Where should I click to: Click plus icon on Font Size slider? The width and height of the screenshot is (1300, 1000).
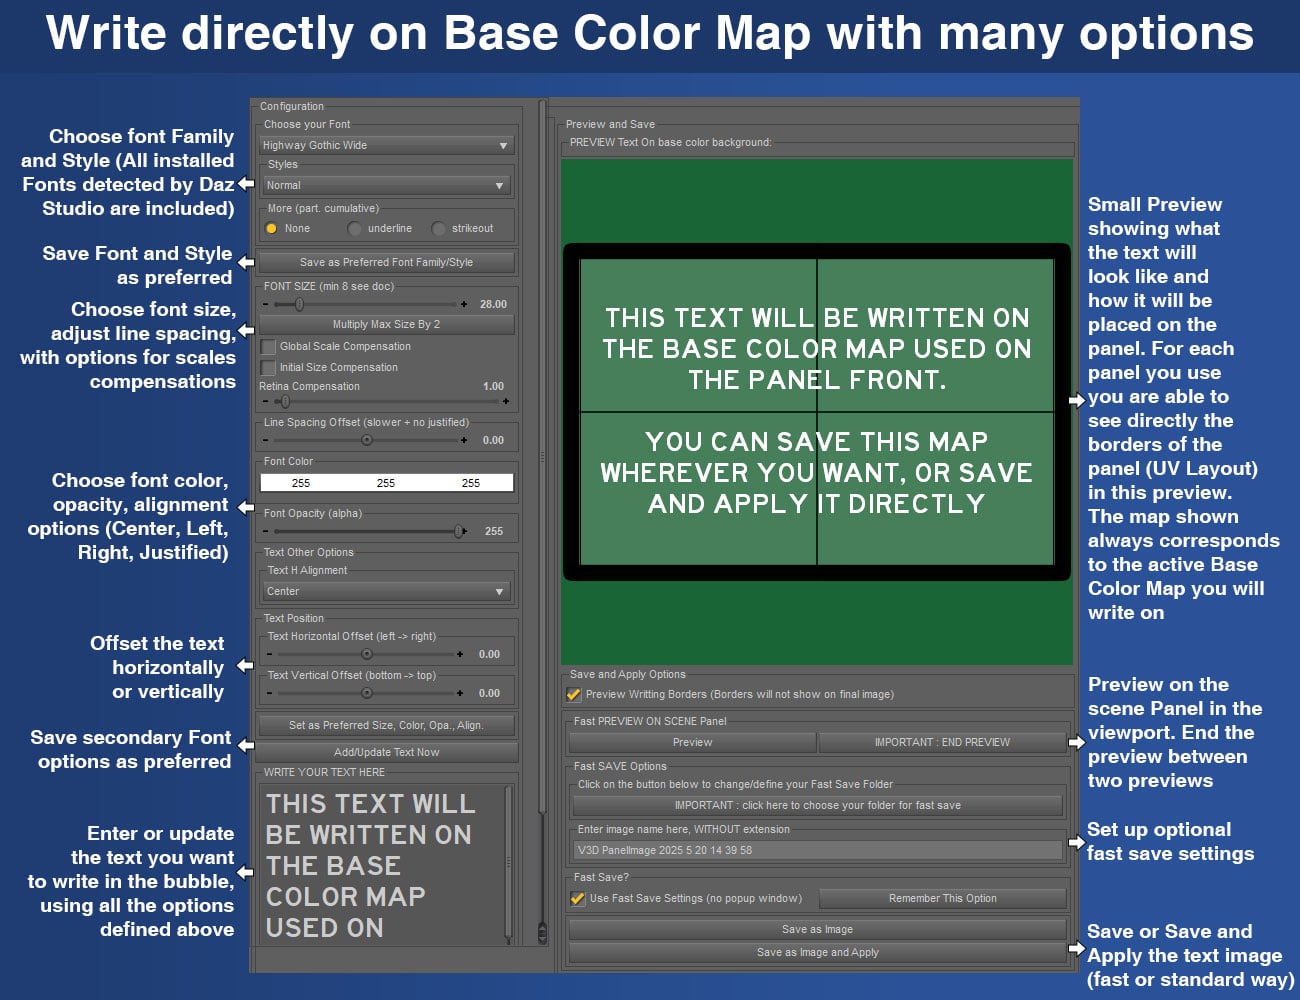(x=464, y=304)
